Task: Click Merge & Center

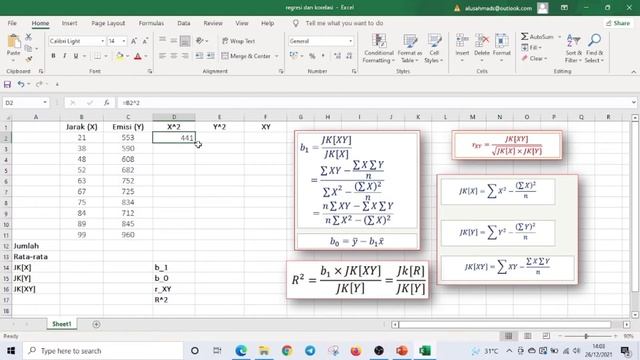Action: click(x=247, y=56)
